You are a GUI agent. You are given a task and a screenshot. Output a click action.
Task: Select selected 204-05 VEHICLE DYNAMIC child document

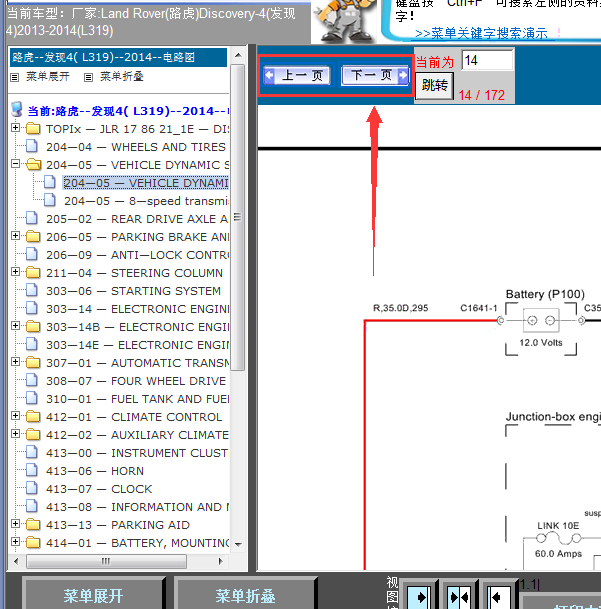[146, 183]
